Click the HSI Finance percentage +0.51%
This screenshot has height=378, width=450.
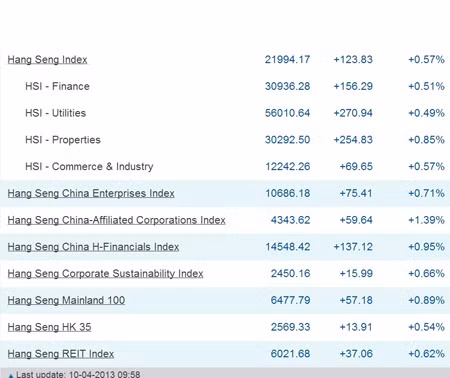(x=427, y=86)
